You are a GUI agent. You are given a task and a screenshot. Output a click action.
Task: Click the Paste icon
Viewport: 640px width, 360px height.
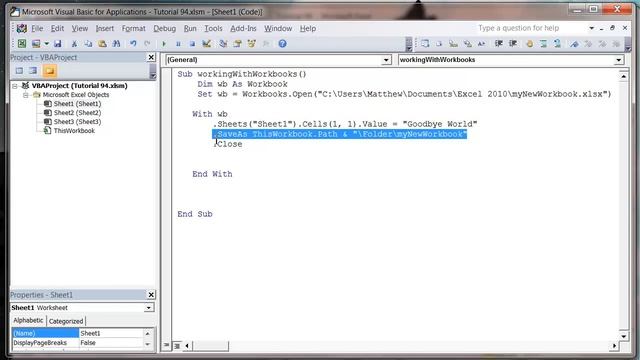(102, 44)
